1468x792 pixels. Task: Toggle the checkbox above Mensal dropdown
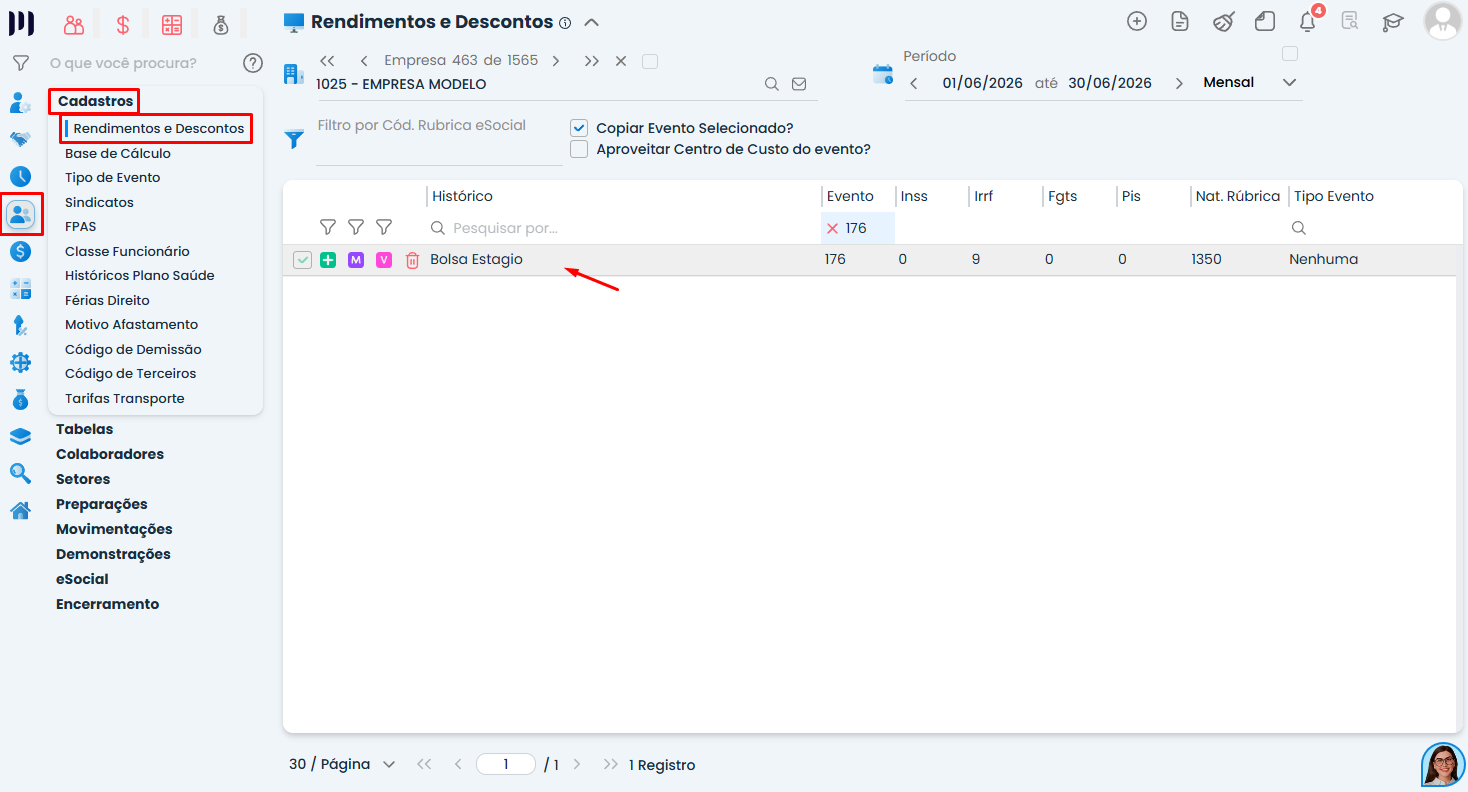click(1290, 53)
